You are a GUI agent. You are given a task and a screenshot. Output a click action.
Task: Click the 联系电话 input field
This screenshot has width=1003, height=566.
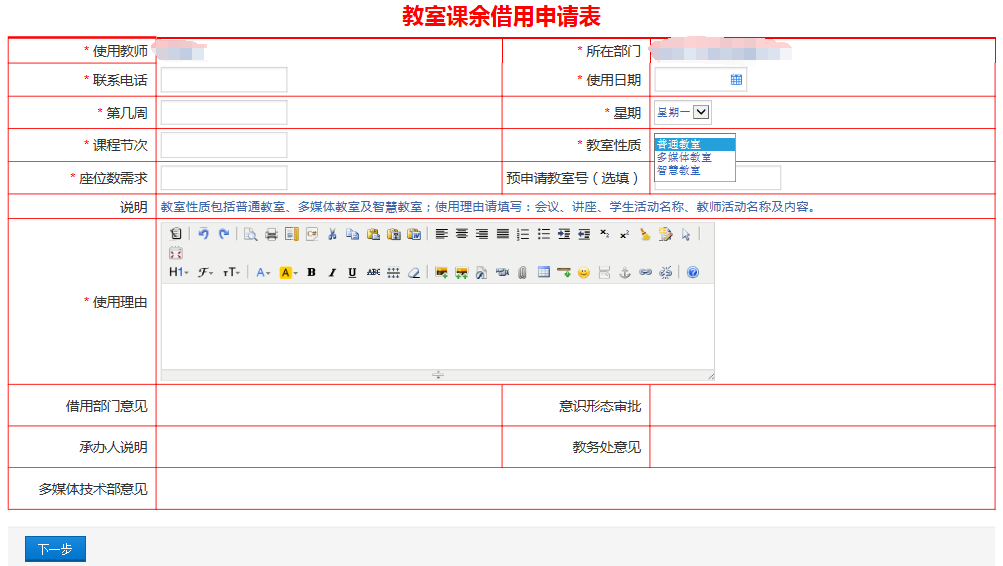click(x=224, y=80)
